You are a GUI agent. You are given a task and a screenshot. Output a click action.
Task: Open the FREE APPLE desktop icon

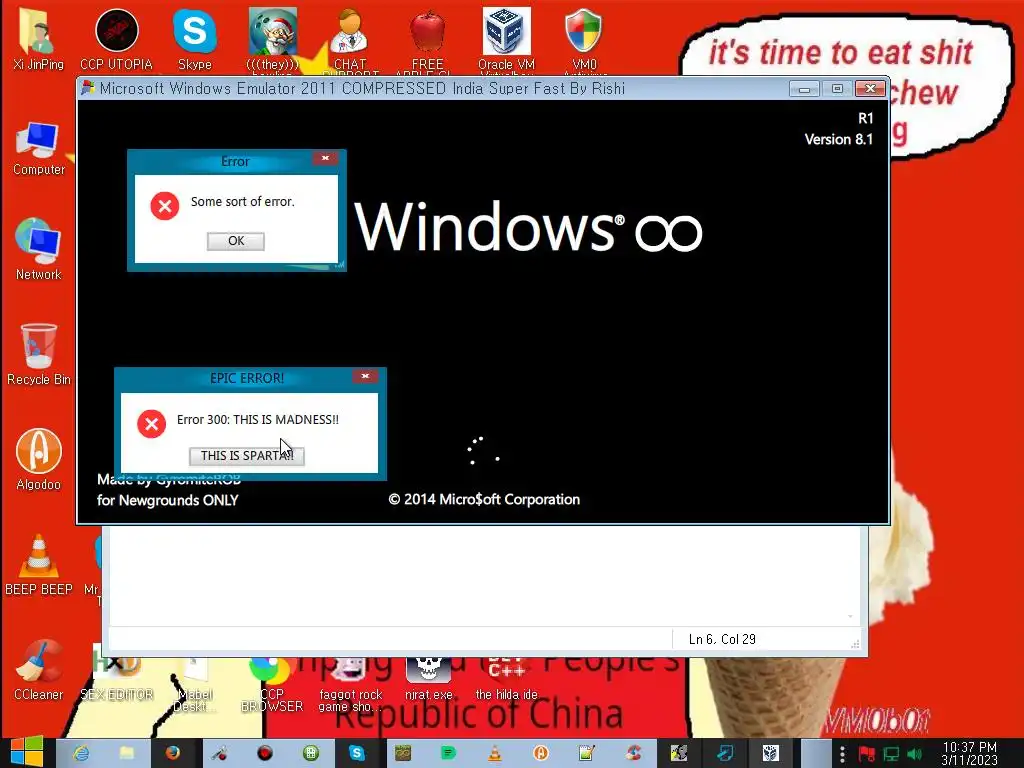point(428,38)
